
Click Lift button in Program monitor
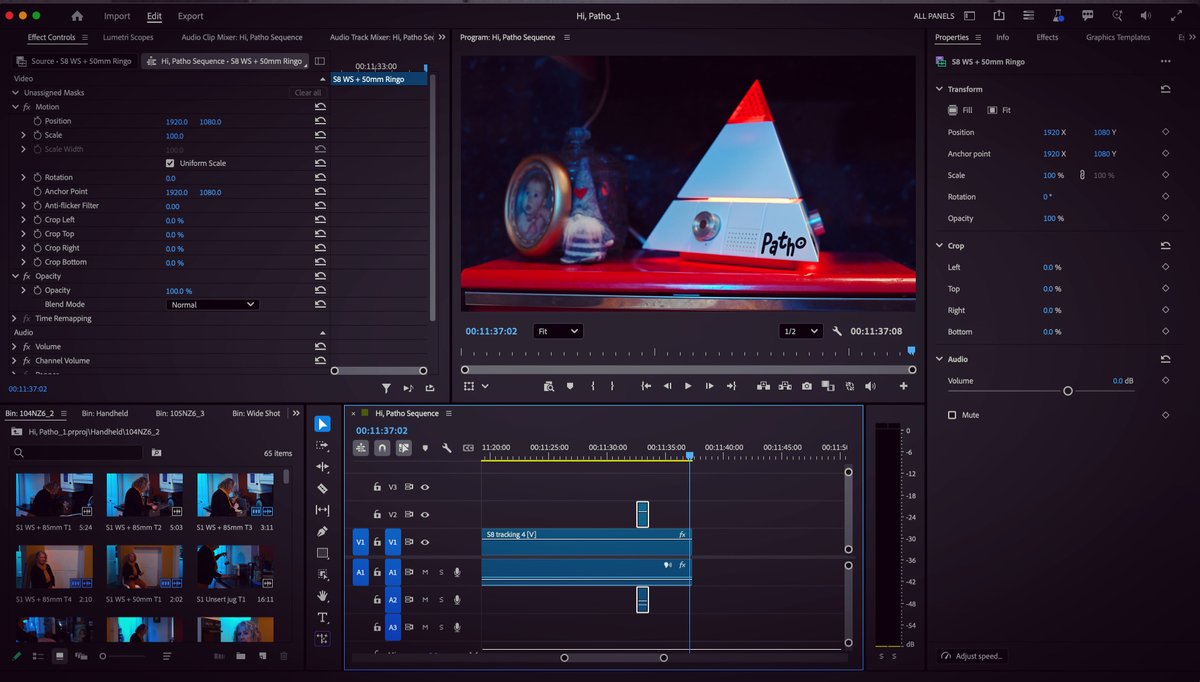click(x=763, y=386)
